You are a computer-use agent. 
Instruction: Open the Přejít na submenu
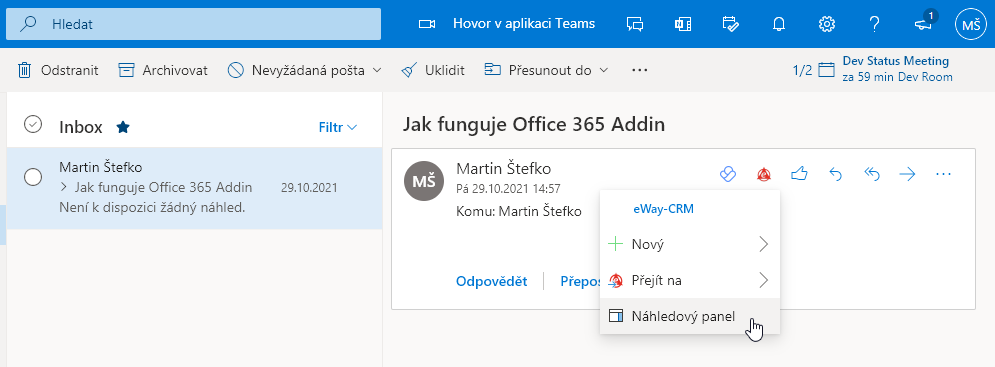pyautogui.click(x=690, y=280)
